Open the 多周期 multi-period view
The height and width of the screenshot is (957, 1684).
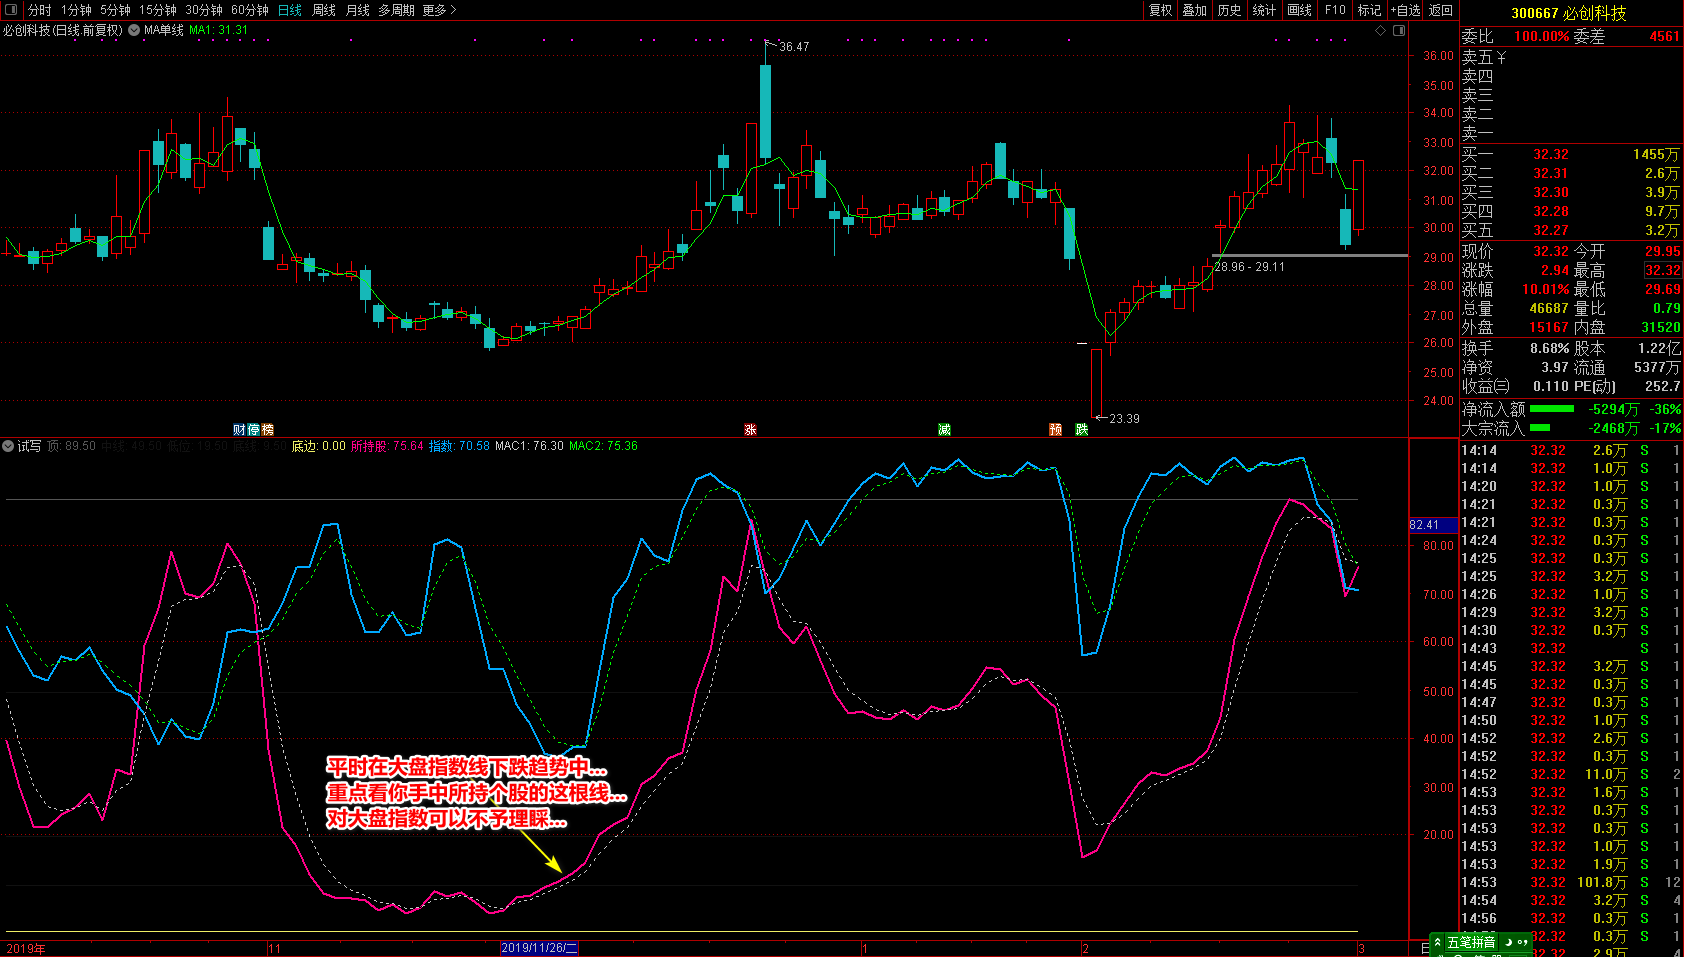[396, 10]
